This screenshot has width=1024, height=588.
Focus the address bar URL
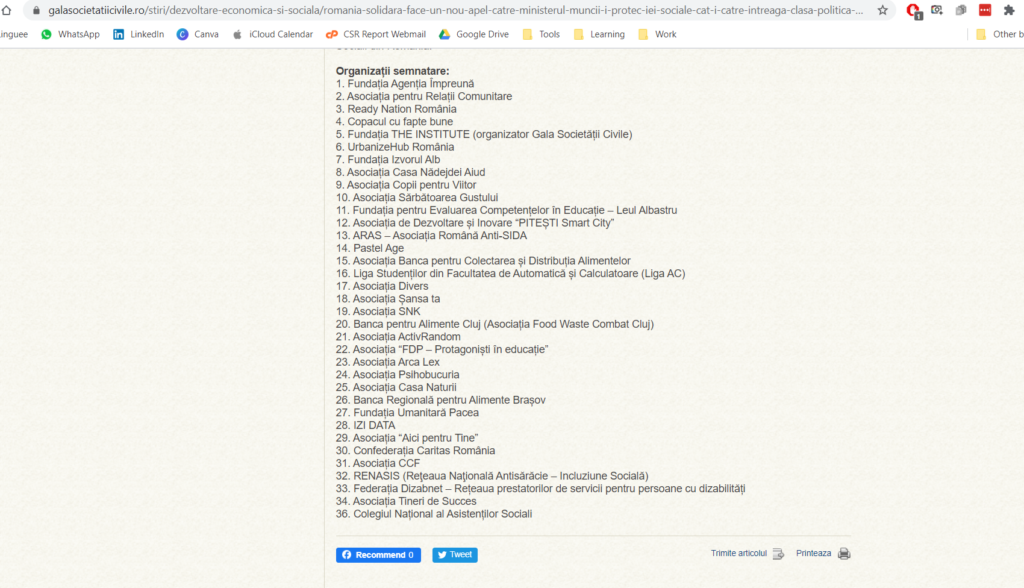[x=455, y=10]
